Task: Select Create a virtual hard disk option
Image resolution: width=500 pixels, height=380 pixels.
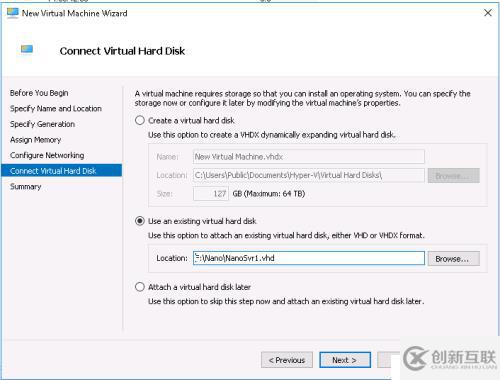Action: coord(140,120)
